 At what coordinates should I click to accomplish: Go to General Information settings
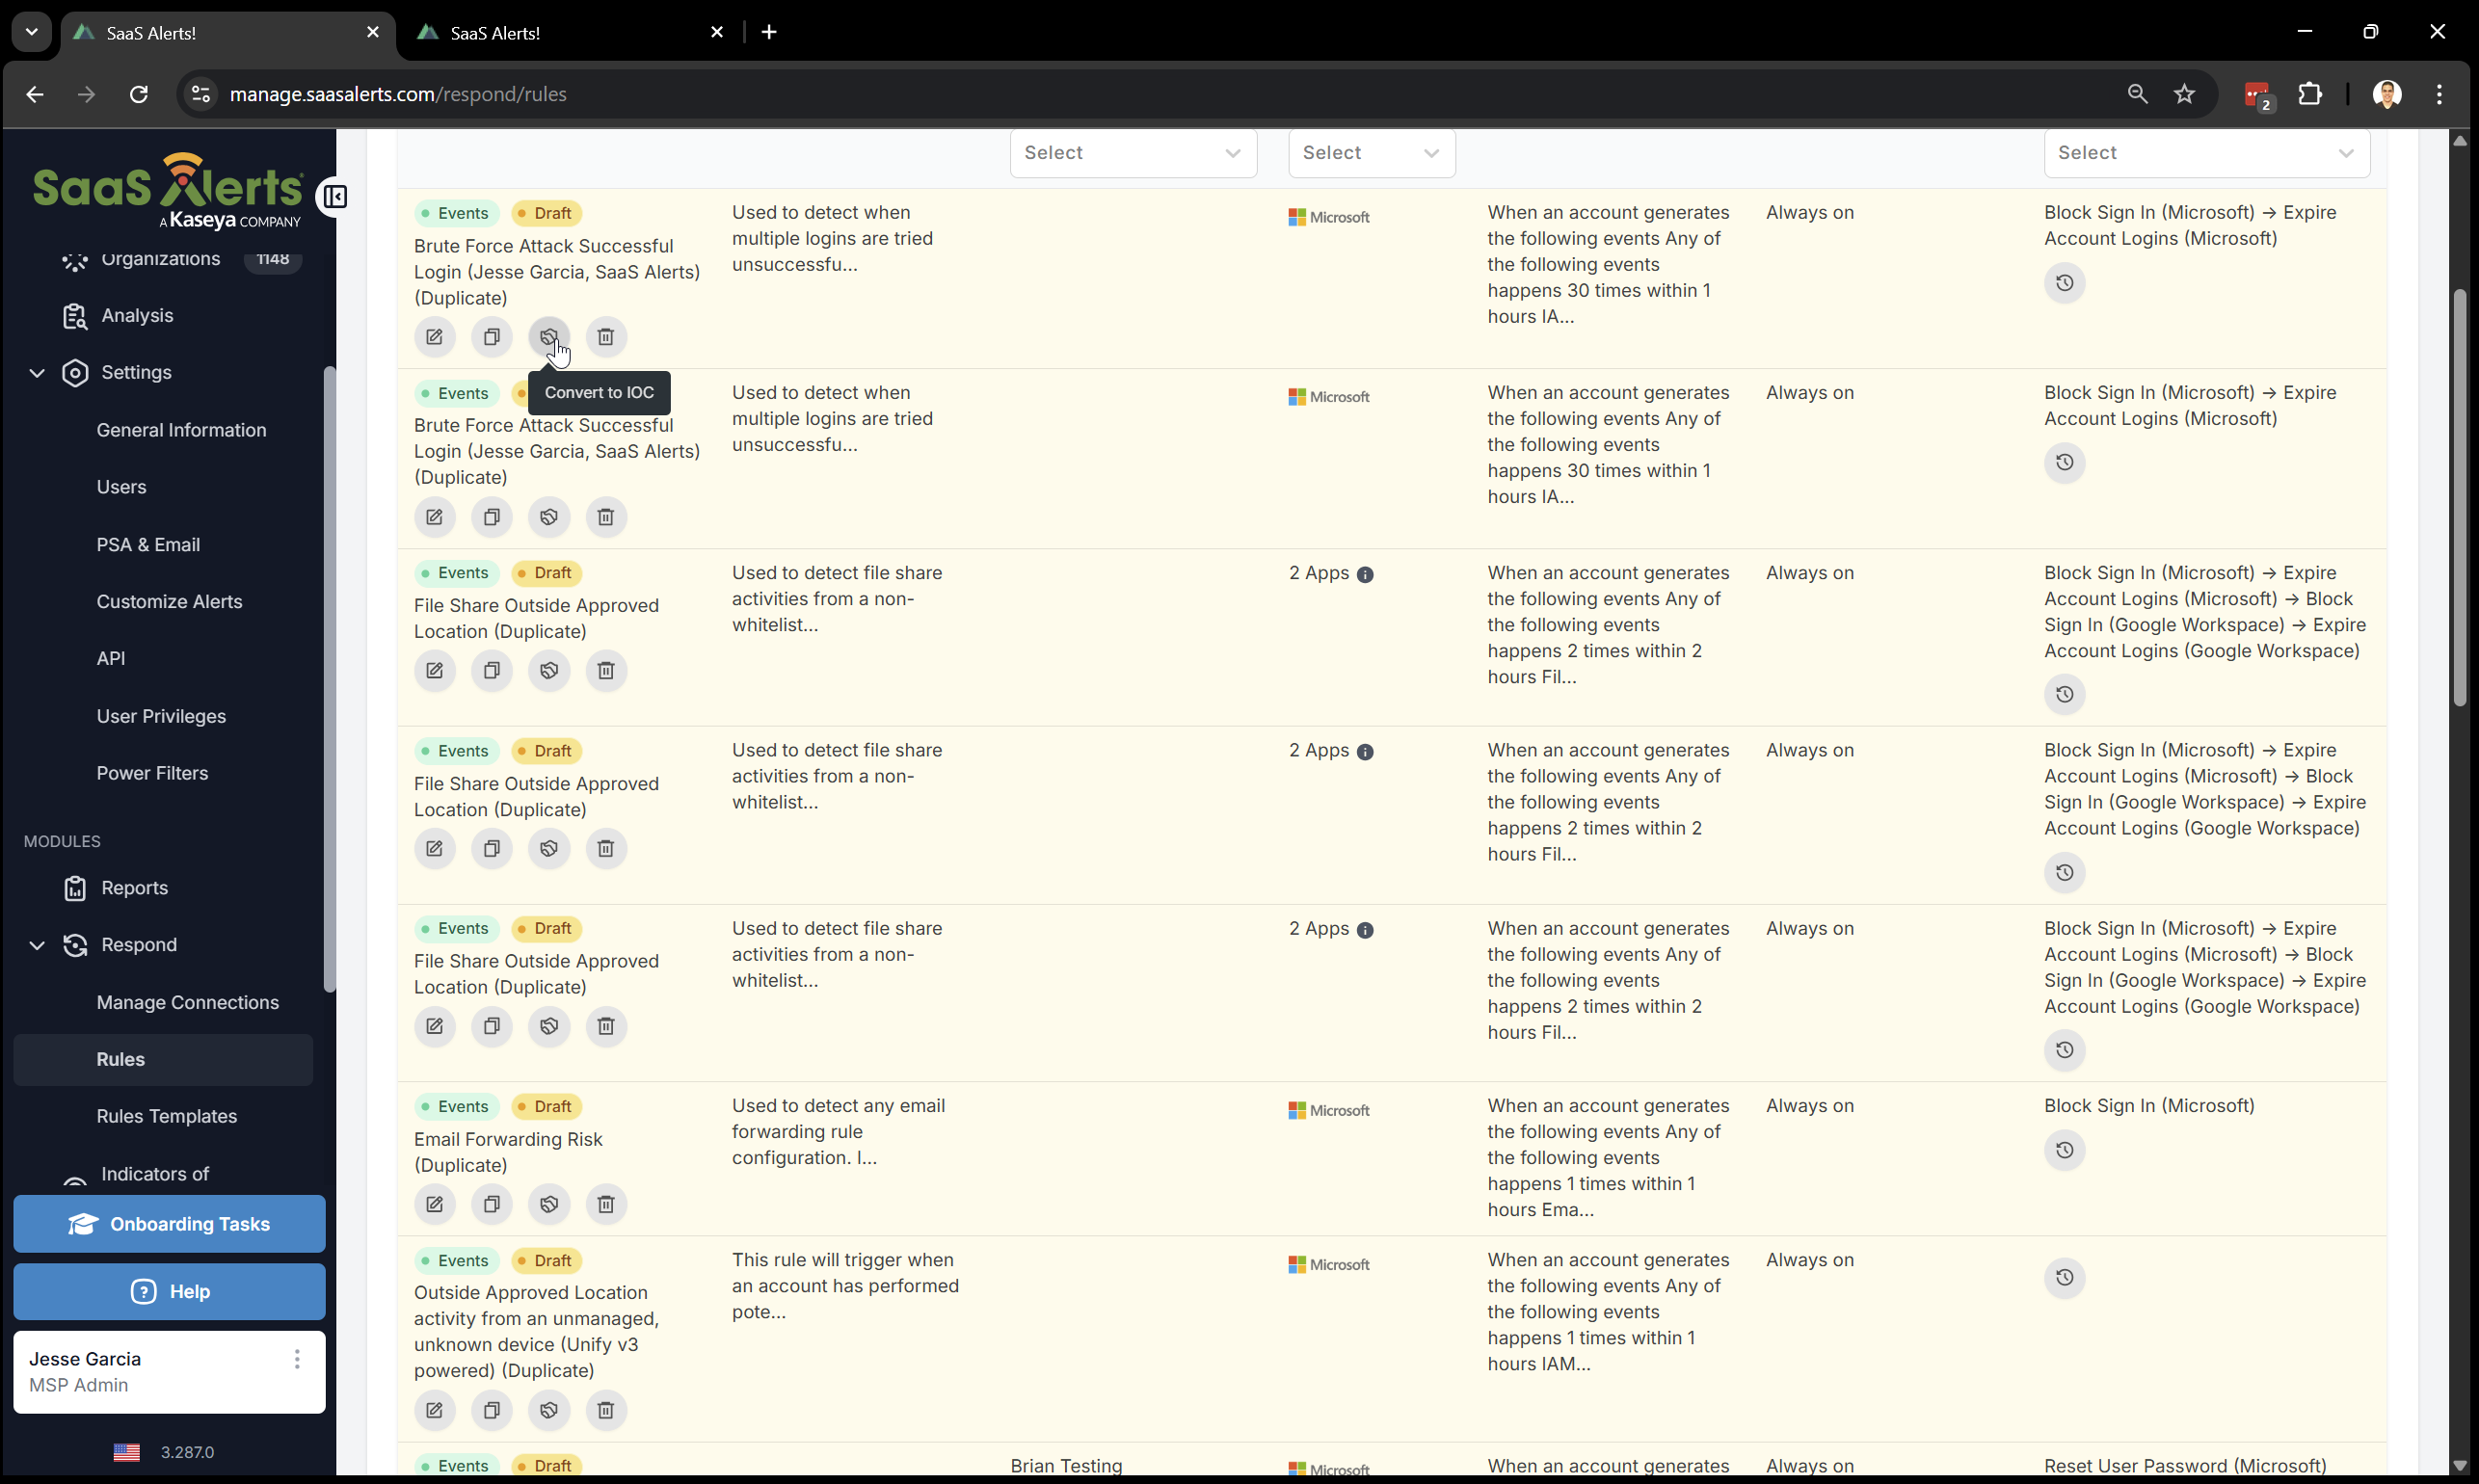(181, 430)
